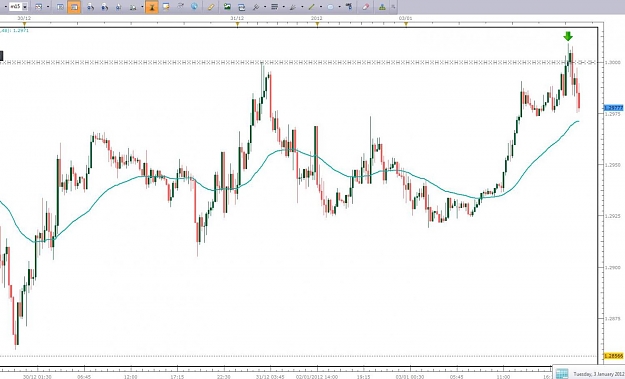The image size is (625, 379).
Task: Click the 1.2900 price axis label
Action: point(613,267)
